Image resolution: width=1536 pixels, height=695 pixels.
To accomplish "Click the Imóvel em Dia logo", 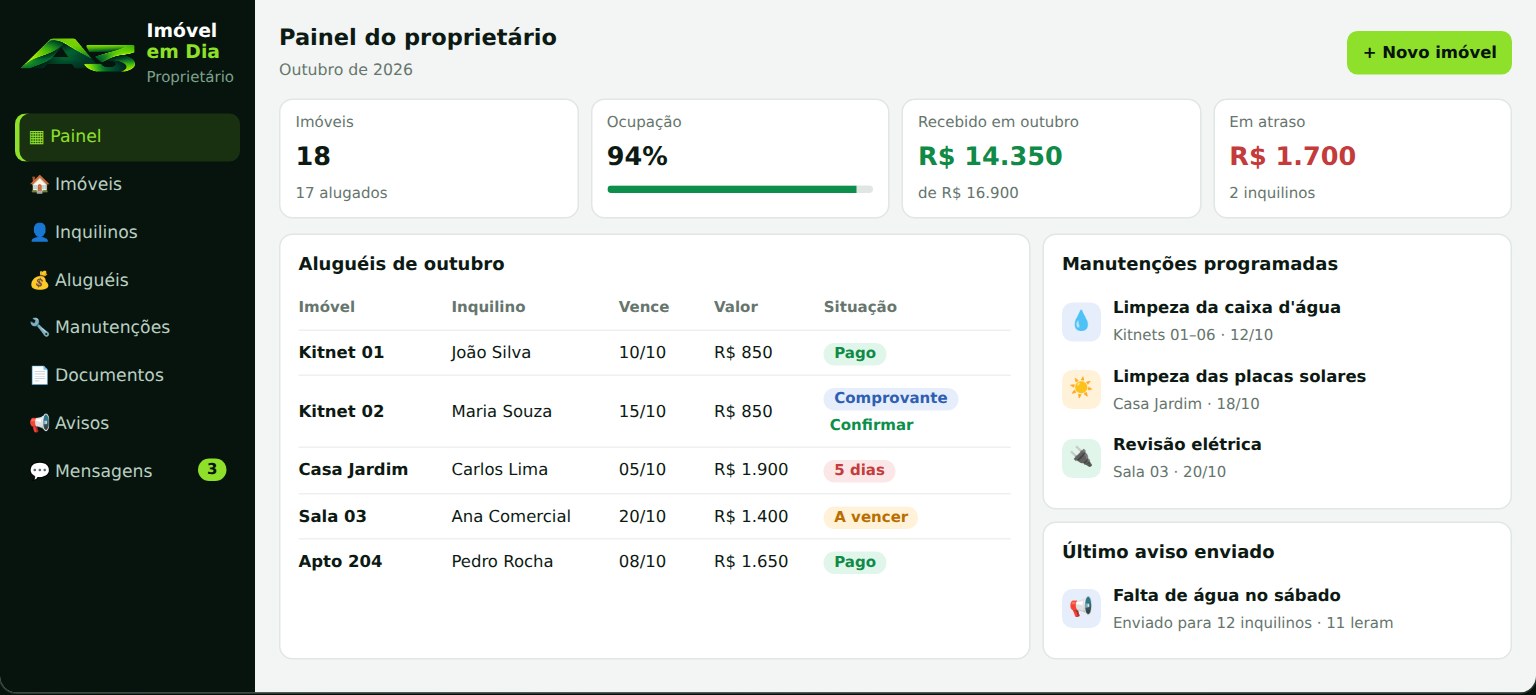I will 77,53.
